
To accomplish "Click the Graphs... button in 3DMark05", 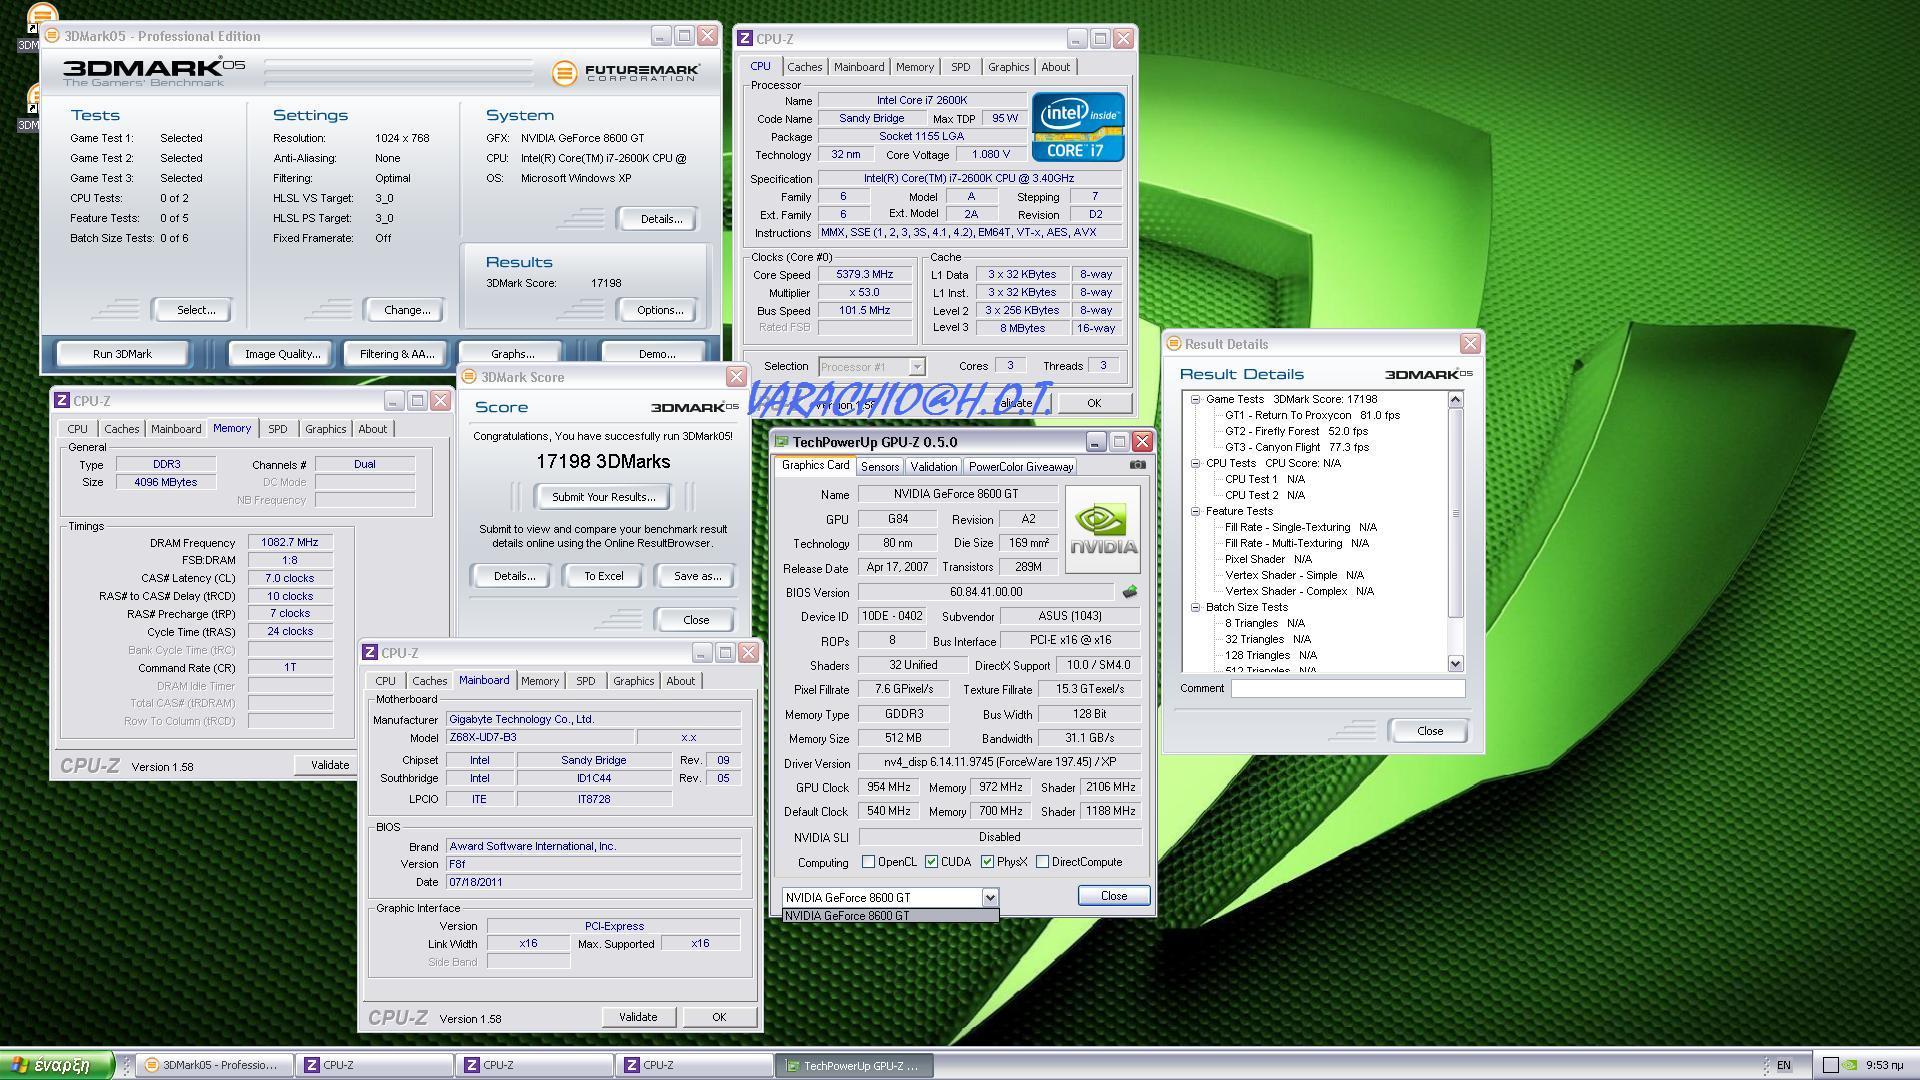I will pyautogui.click(x=512, y=354).
